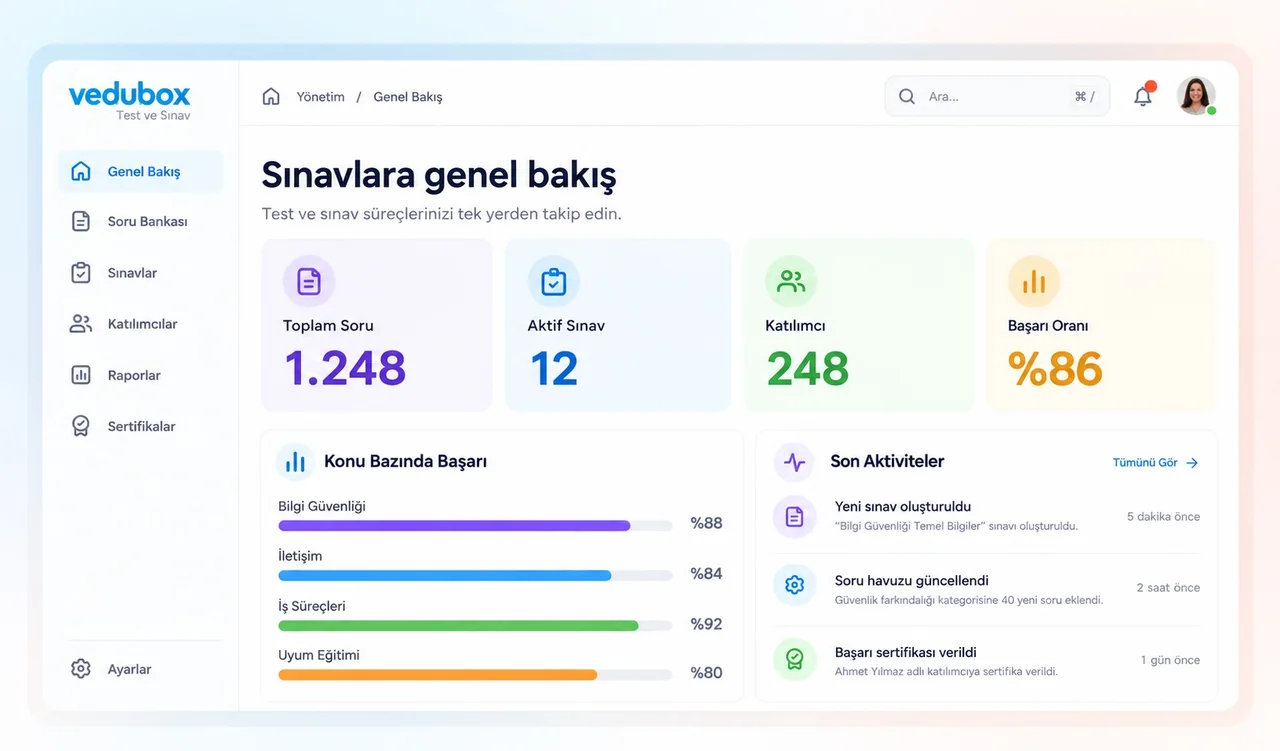Screen dimensions: 1280x751
Task: Click the Sertifikalar badge icon
Action: [81, 426]
